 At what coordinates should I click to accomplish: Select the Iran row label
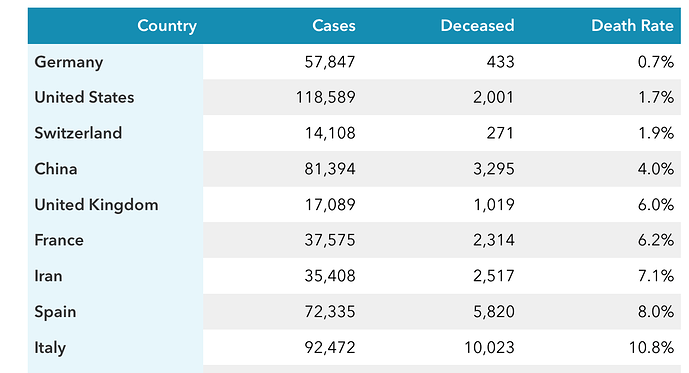(48, 276)
